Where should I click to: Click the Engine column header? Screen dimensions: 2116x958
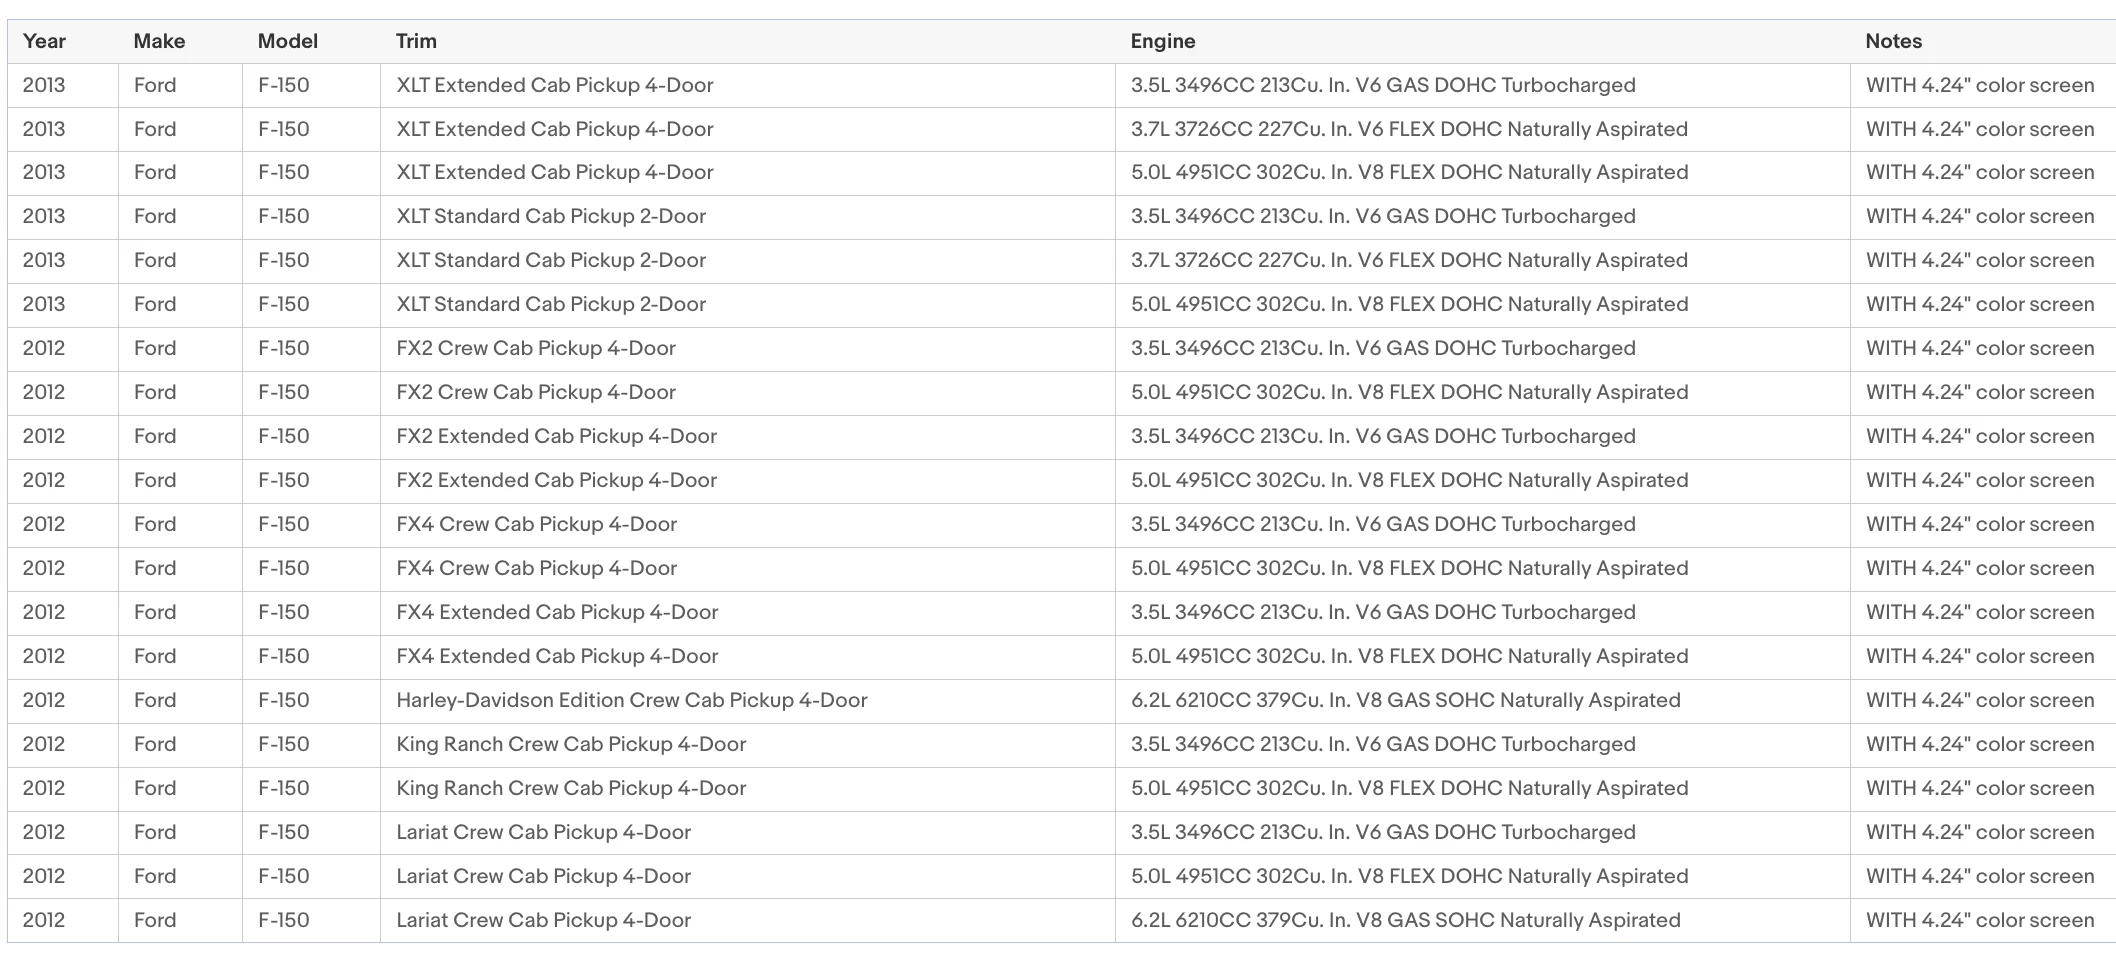[1483, 41]
